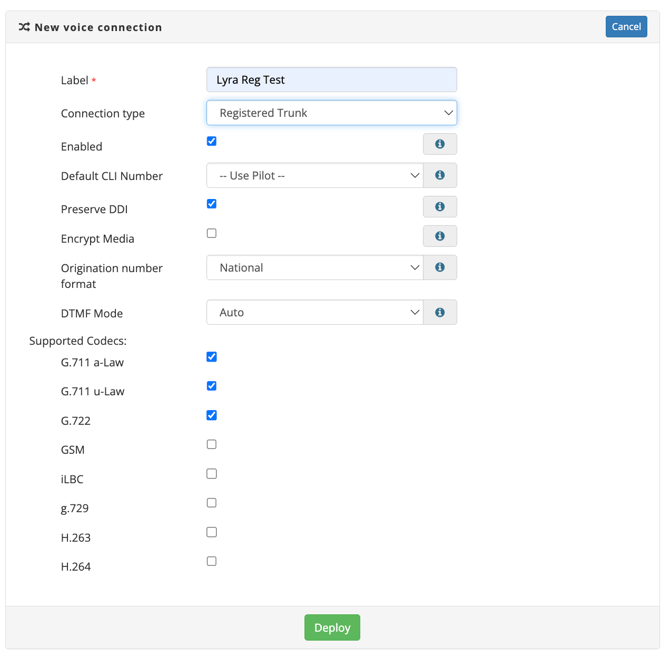Open Origination number format dropdown
This screenshot has height=658, width=670.
315,268
